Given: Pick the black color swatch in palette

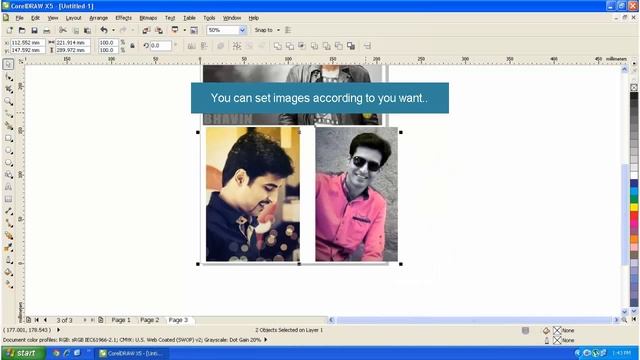Looking at the screenshot, I should pyautogui.click(x=634, y=96).
